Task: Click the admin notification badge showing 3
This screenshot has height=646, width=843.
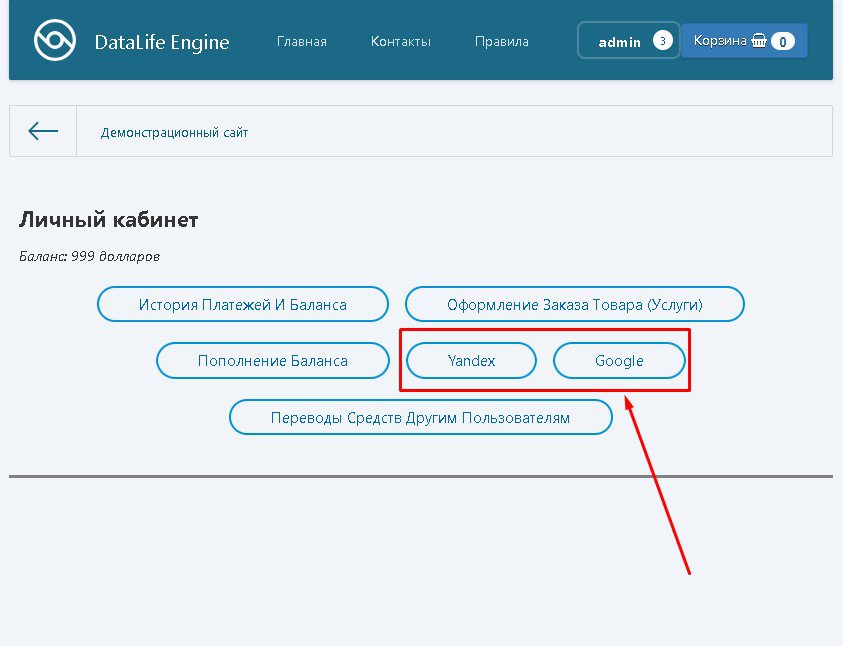Action: pos(662,40)
